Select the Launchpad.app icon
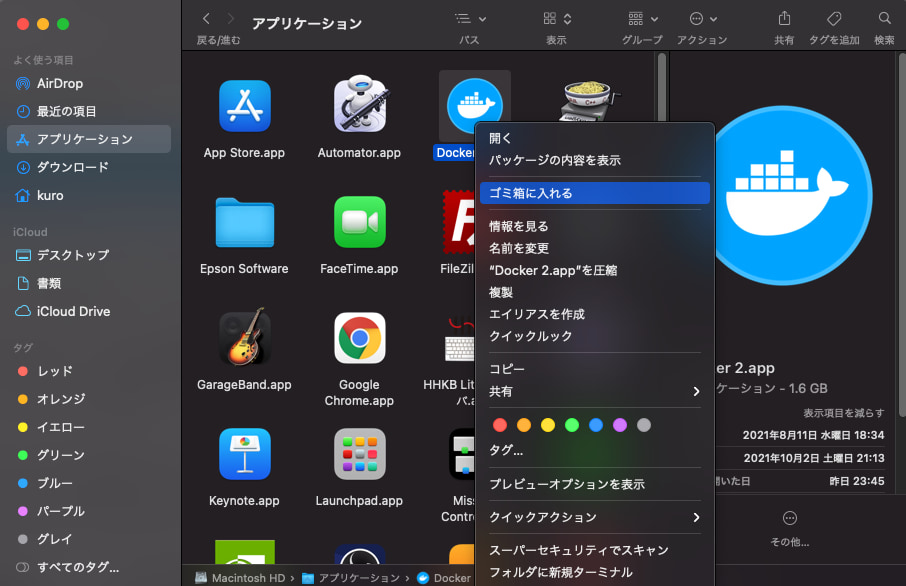 359,454
